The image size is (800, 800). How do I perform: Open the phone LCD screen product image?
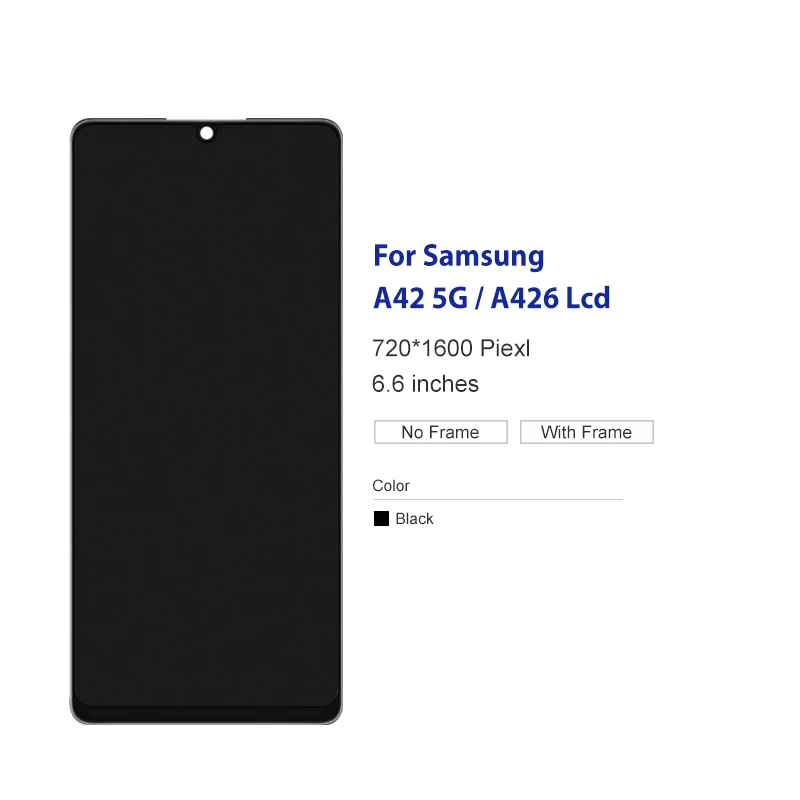[206, 421]
